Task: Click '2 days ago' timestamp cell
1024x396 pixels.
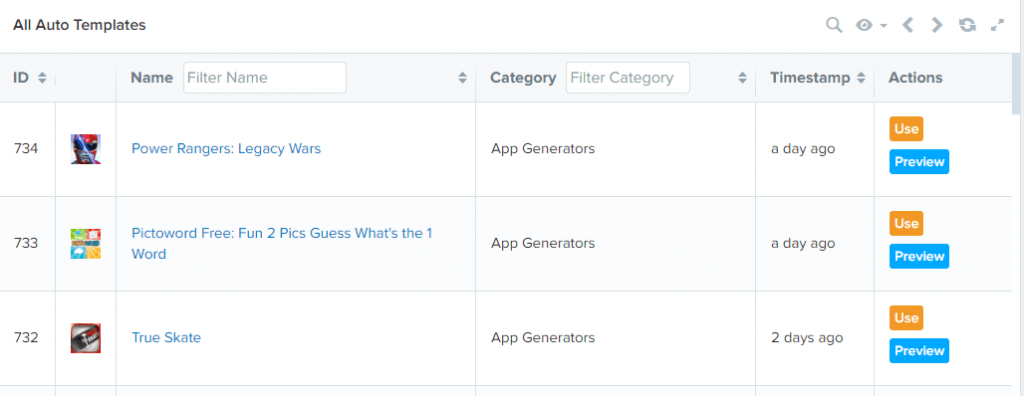Action: click(807, 338)
